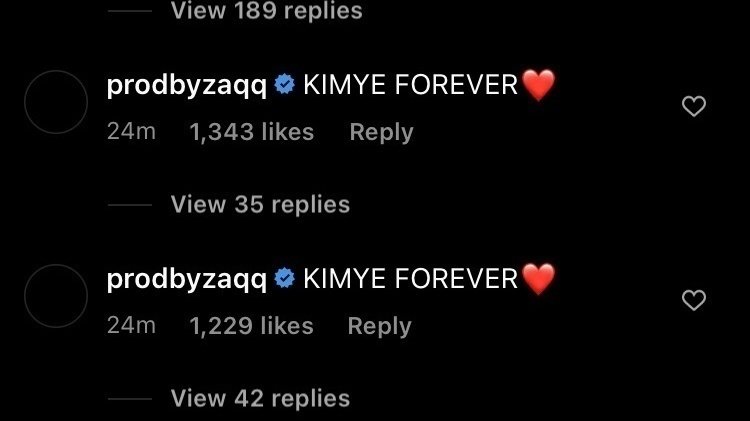
Task: Click 24m timestamp beside 1,343 likes
Action: [x=132, y=131]
